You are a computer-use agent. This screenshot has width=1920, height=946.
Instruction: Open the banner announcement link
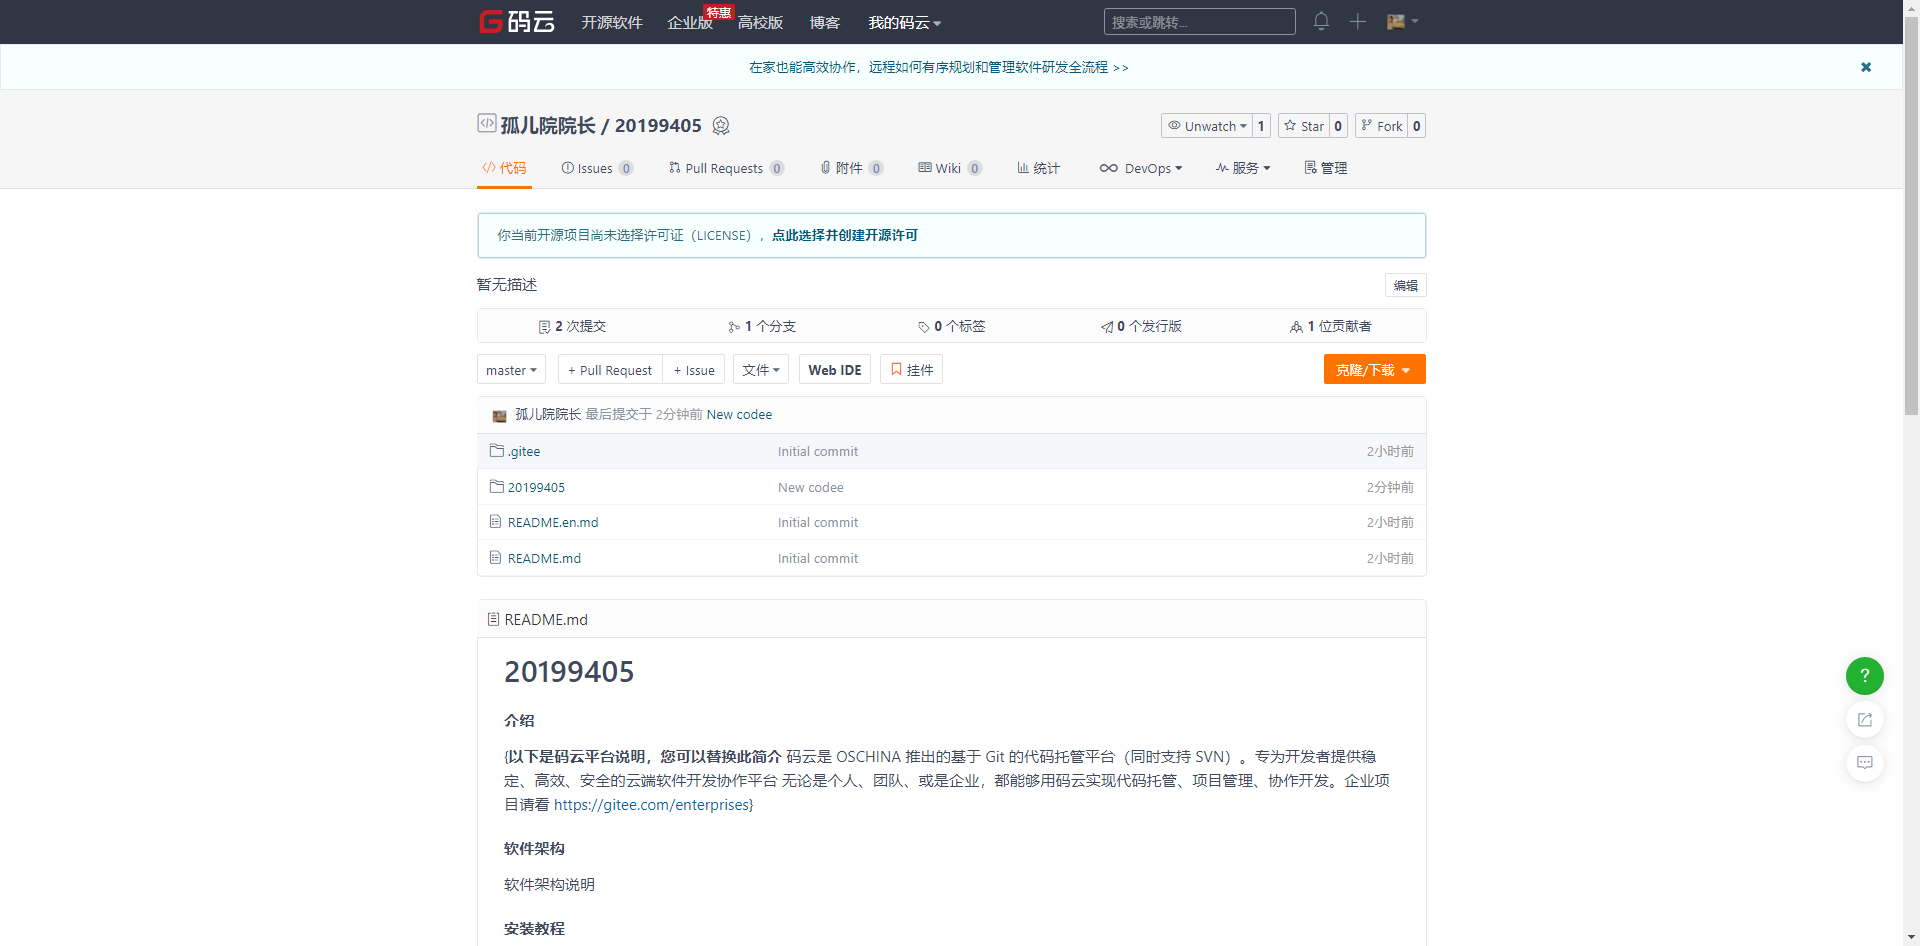(x=939, y=67)
